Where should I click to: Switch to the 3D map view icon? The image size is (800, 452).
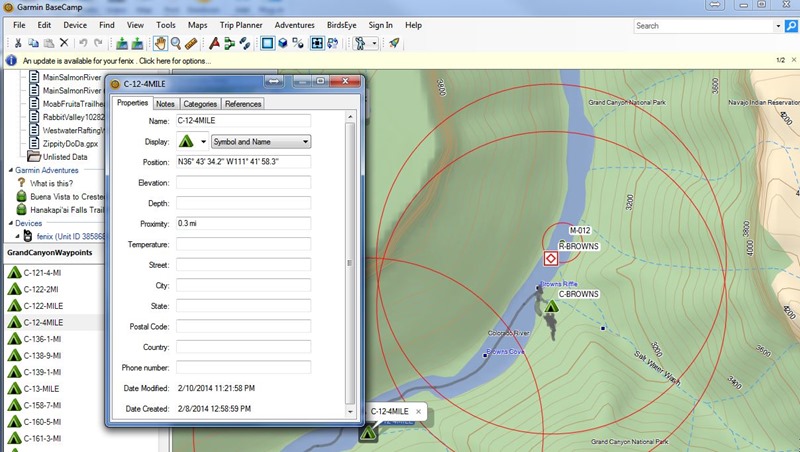283,43
